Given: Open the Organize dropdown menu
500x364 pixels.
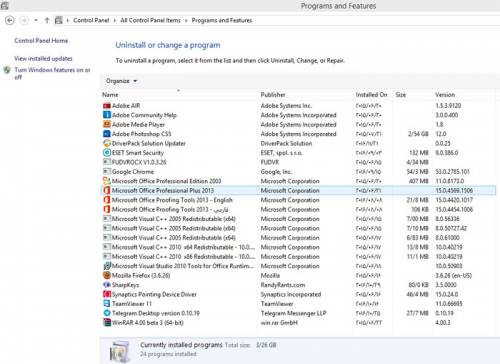Looking at the screenshot, I should tap(121, 81).
